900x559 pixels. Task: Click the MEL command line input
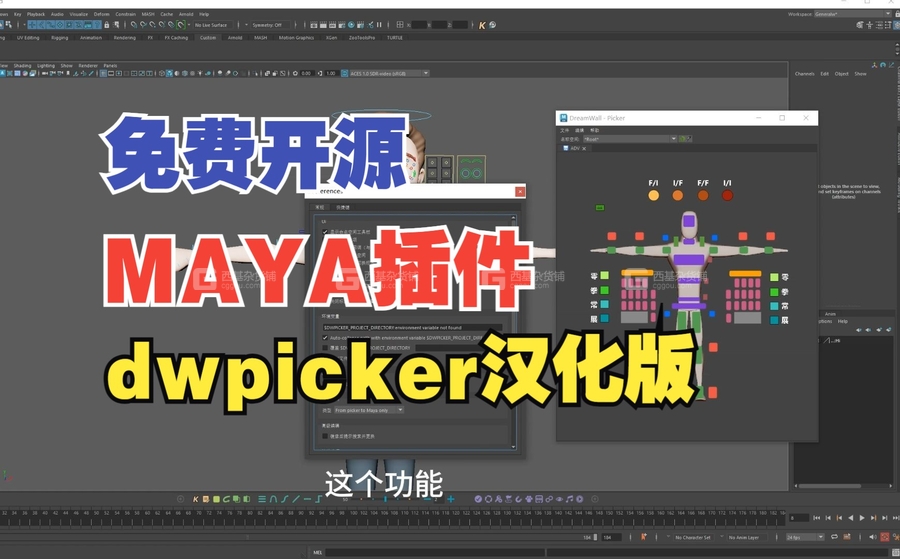pos(433,553)
